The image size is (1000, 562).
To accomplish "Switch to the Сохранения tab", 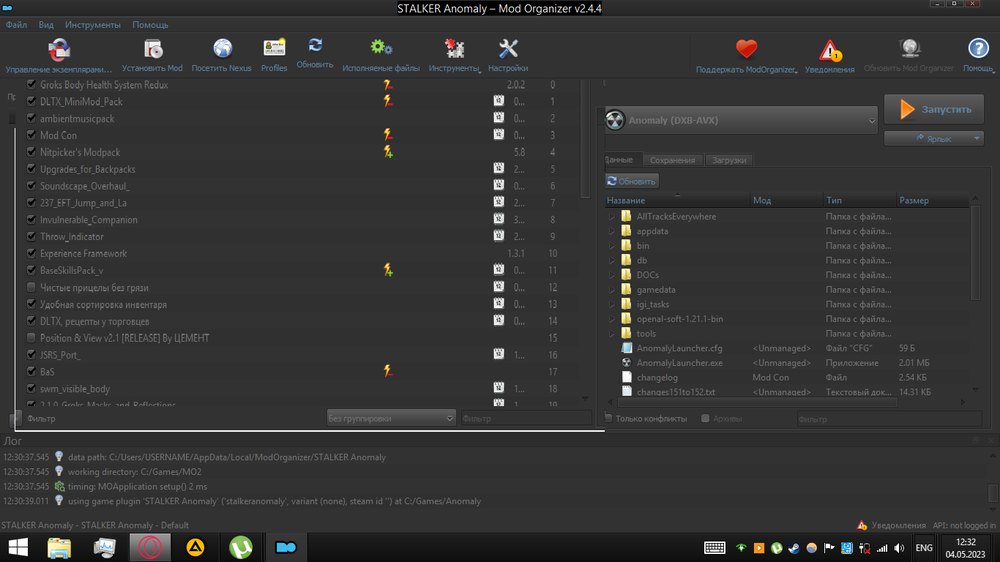I will pos(672,160).
